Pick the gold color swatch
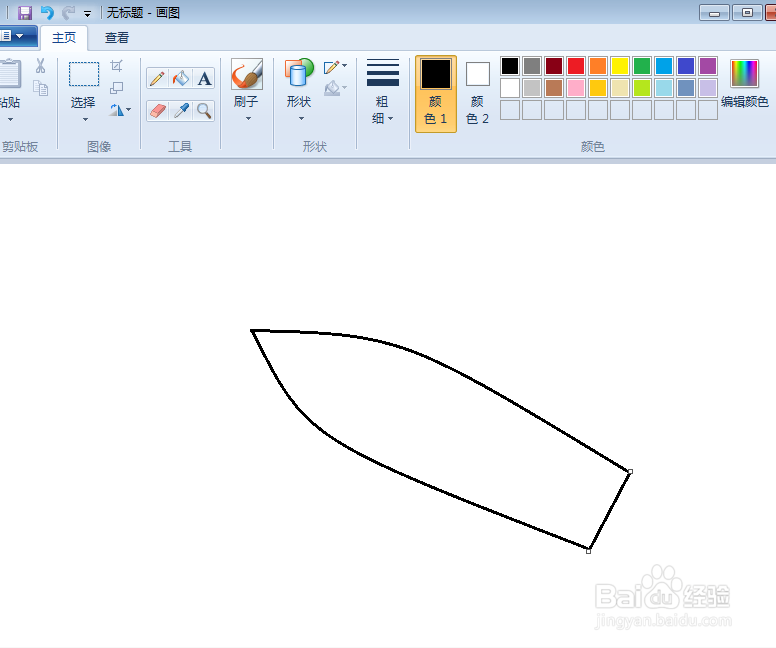776x648 pixels. coord(598,88)
